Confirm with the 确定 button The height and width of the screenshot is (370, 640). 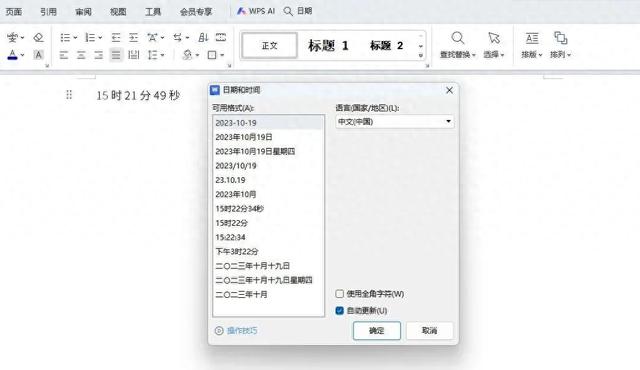click(377, 330)
